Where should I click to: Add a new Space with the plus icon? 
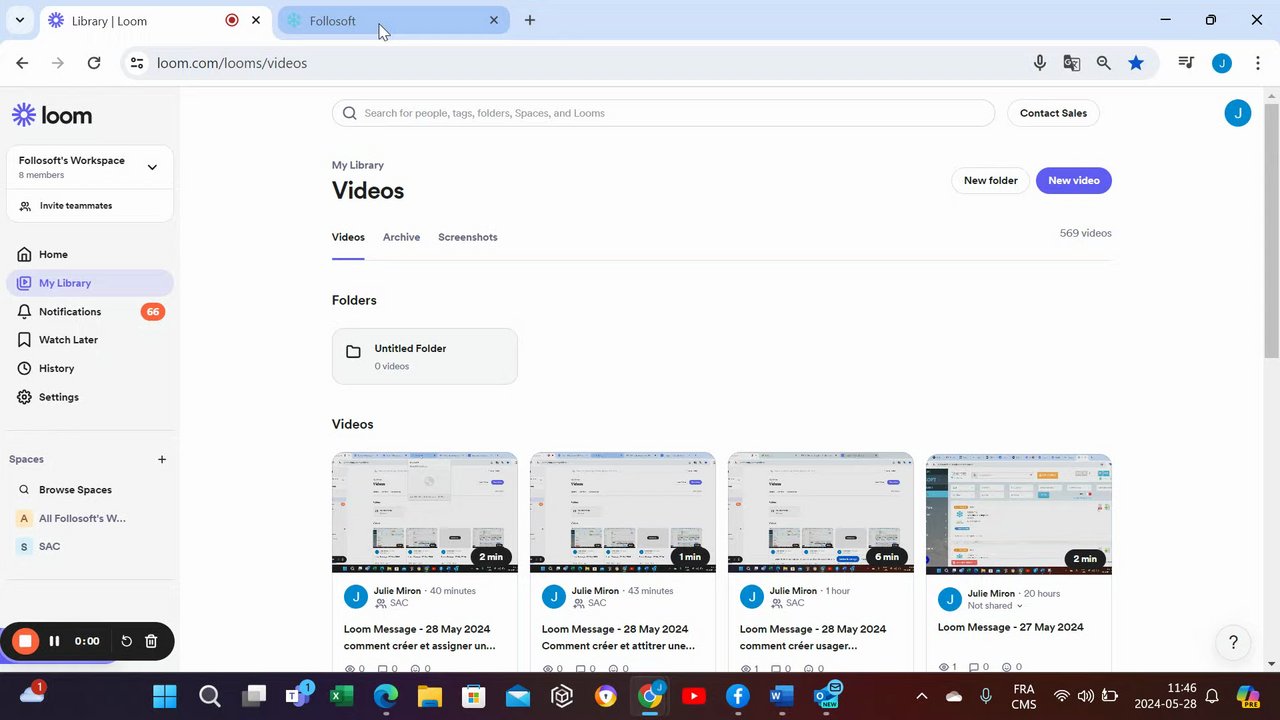[162, 460]
